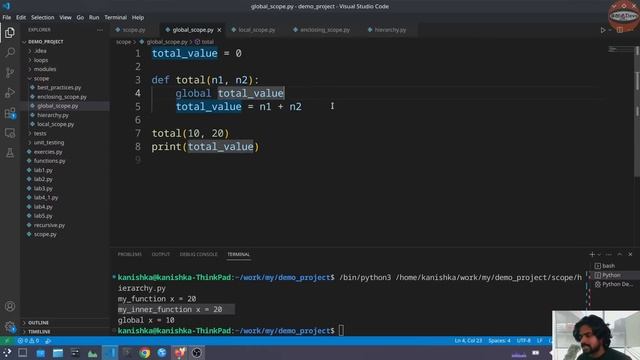Show the OUTPUT panel tab
This screenshot has height=360, width=640.
tap(160, 254)
